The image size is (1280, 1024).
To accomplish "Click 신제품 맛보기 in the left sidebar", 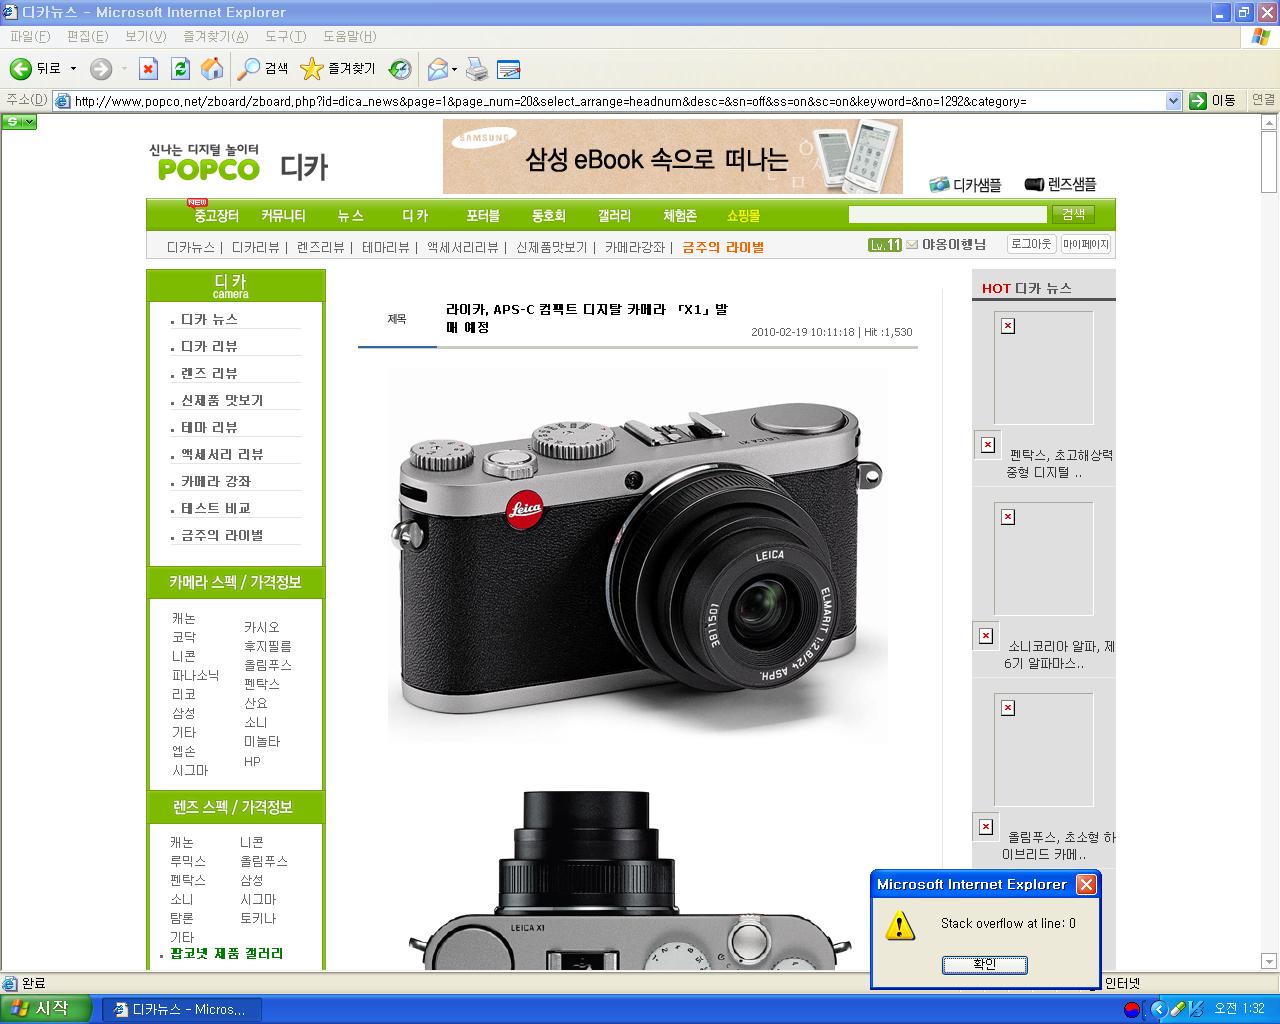I will coord(222,400).
